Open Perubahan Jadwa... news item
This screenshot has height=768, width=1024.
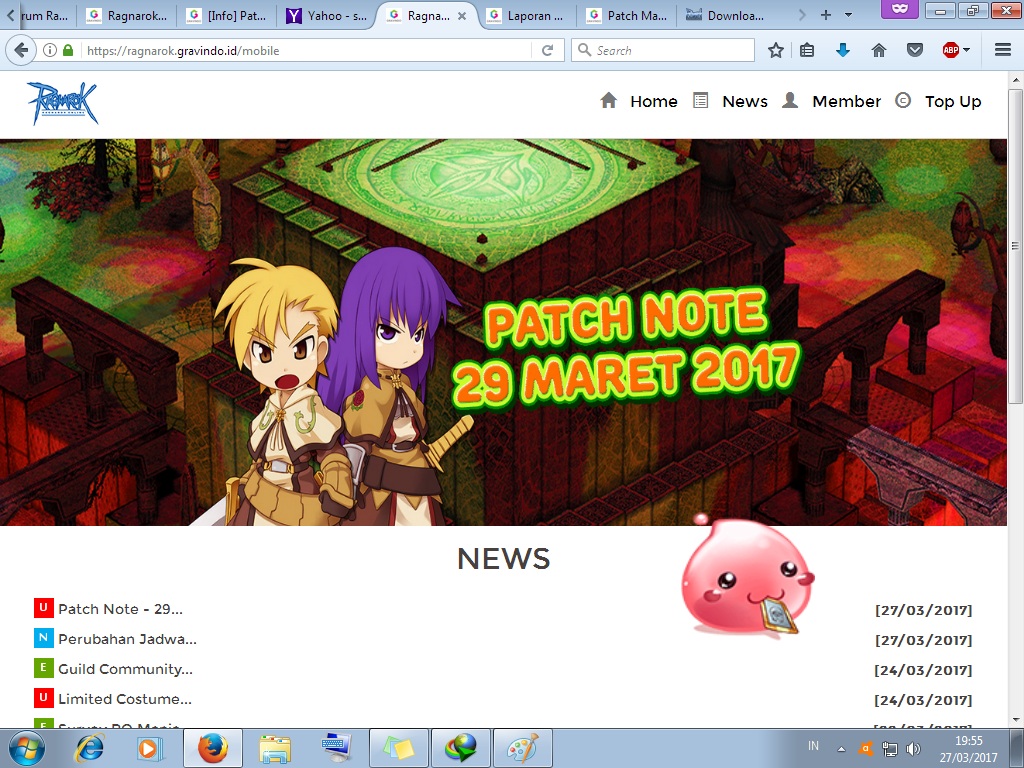click(x=127, y=639)
